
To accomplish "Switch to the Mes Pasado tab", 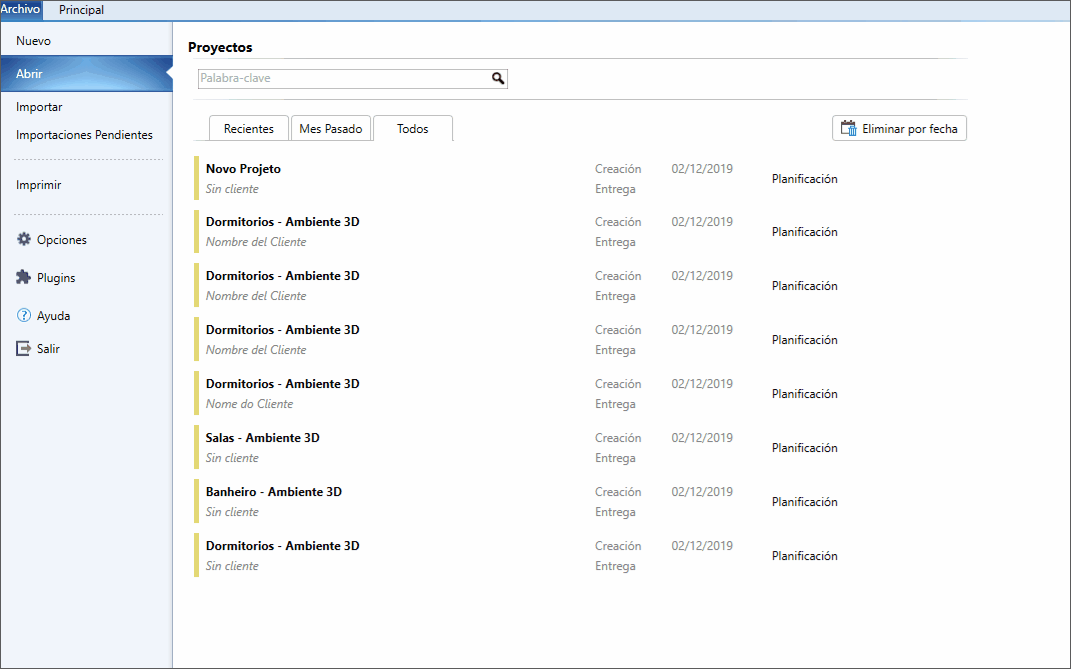I will click(331, 128).
